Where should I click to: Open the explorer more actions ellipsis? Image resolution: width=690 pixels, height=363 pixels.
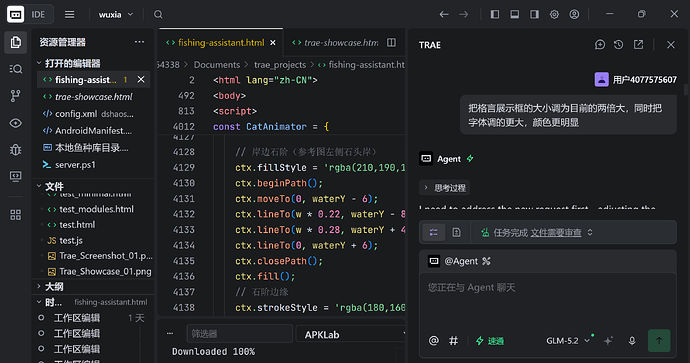point(139,42)
